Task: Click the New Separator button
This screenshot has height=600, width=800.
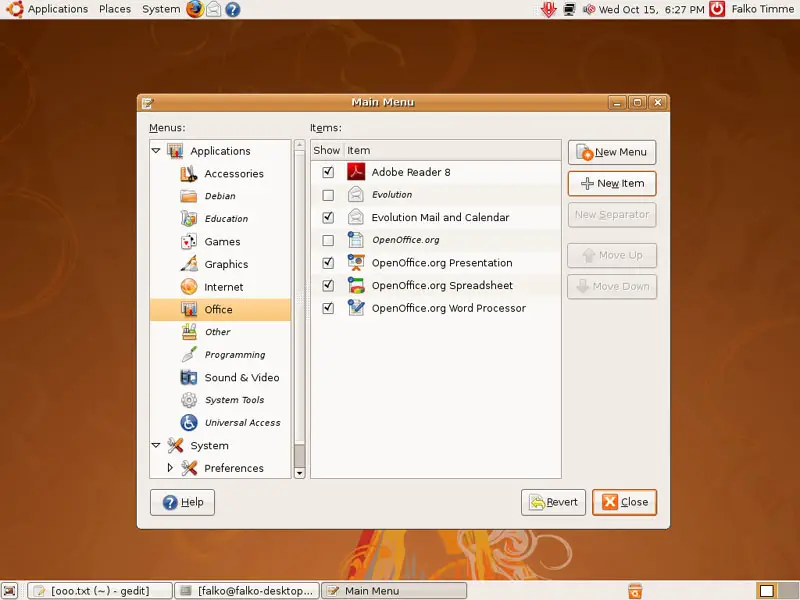Action: click(612, 215)
